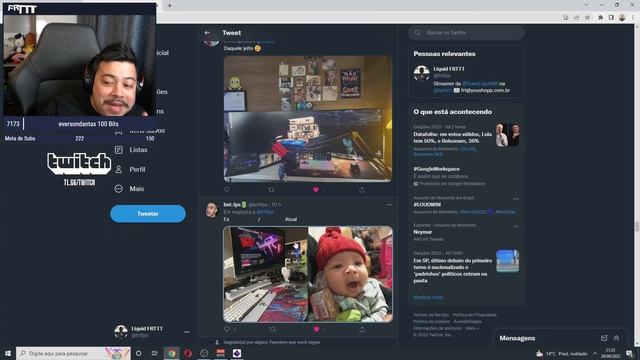This screenshot has width=640, height=360.
Task: Click the red Opera icon on the taskbar
Action: tap(188, 353)
